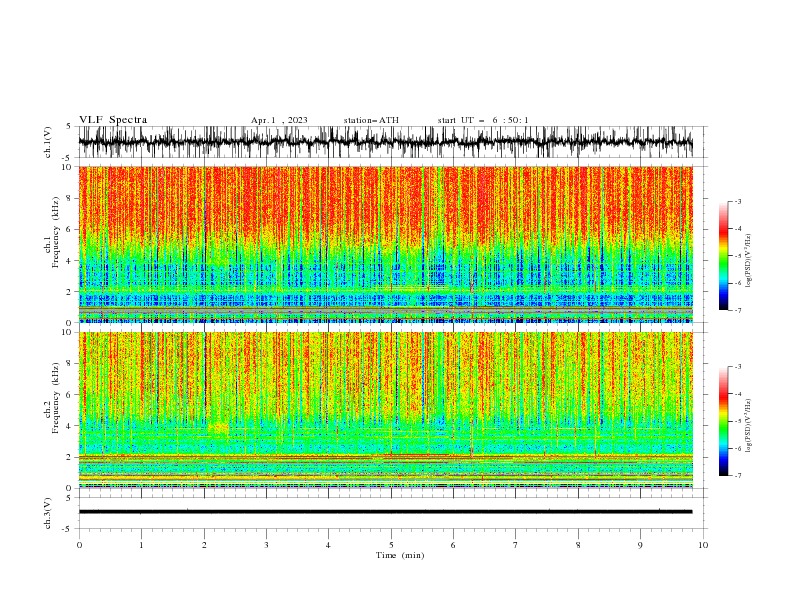Click the time axis tick label "9"
The height and width of the screenshot is (612, 792).
pyautogui.click(x=640, y=545)
